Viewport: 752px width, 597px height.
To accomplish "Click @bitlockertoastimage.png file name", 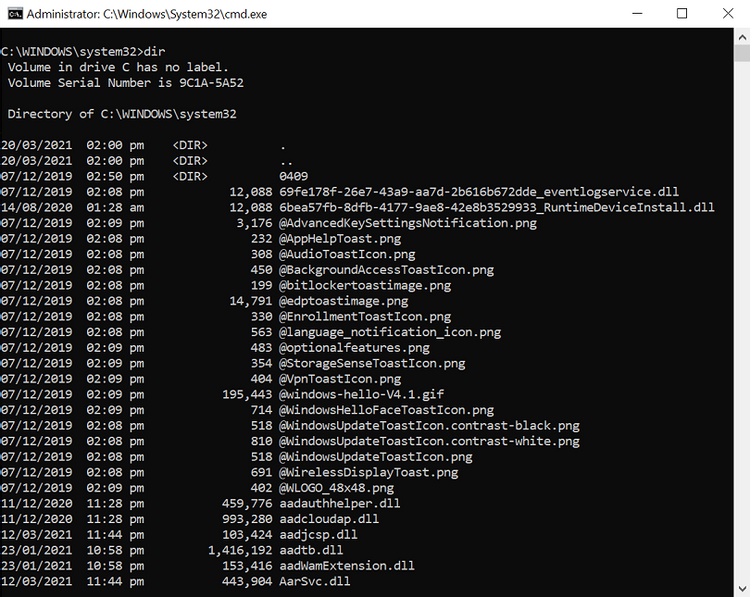I will (365, 285).
